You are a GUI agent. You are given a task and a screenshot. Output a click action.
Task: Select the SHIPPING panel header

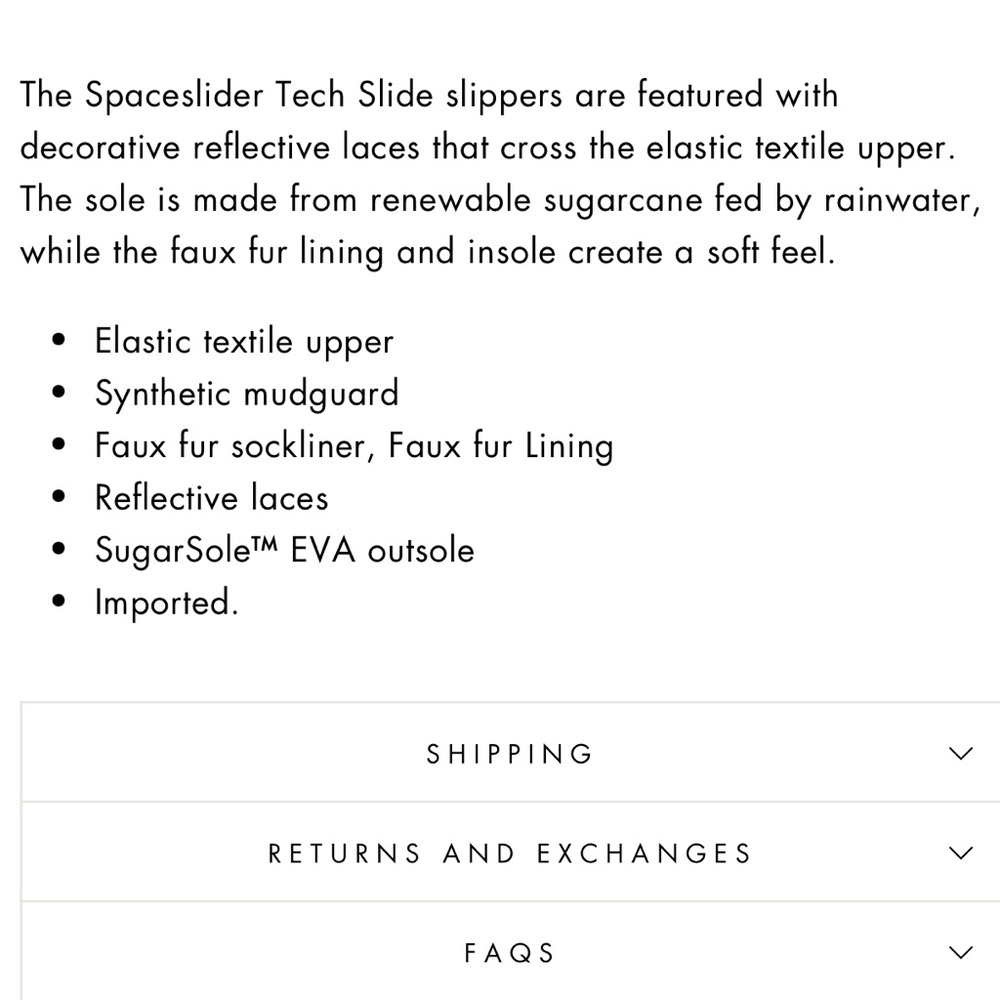[x=510, y=754]
